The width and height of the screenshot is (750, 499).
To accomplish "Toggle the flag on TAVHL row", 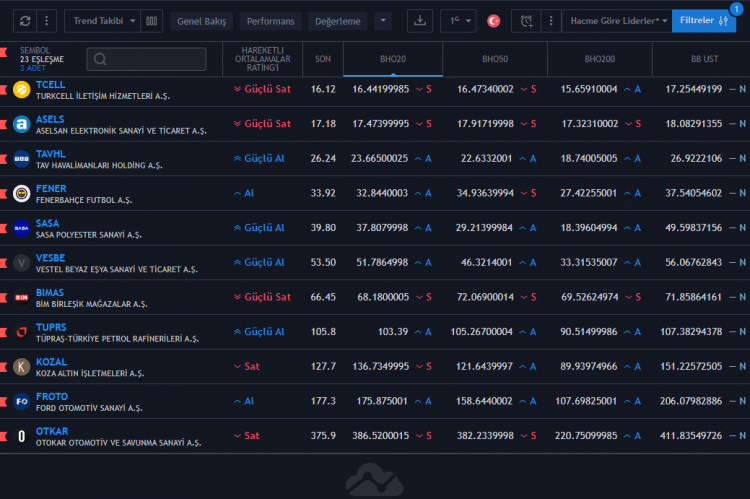I will click(x=3, y=159).
